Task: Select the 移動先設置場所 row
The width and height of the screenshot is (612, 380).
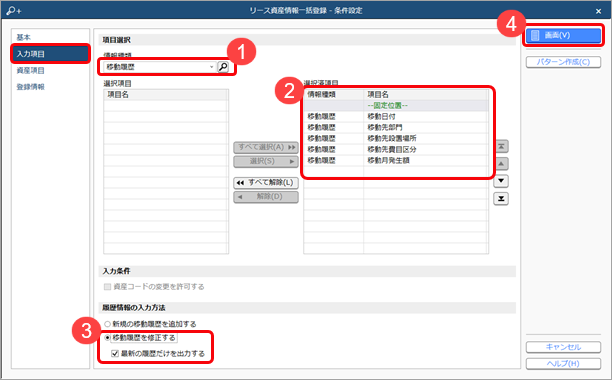Action: pos(395,139)
